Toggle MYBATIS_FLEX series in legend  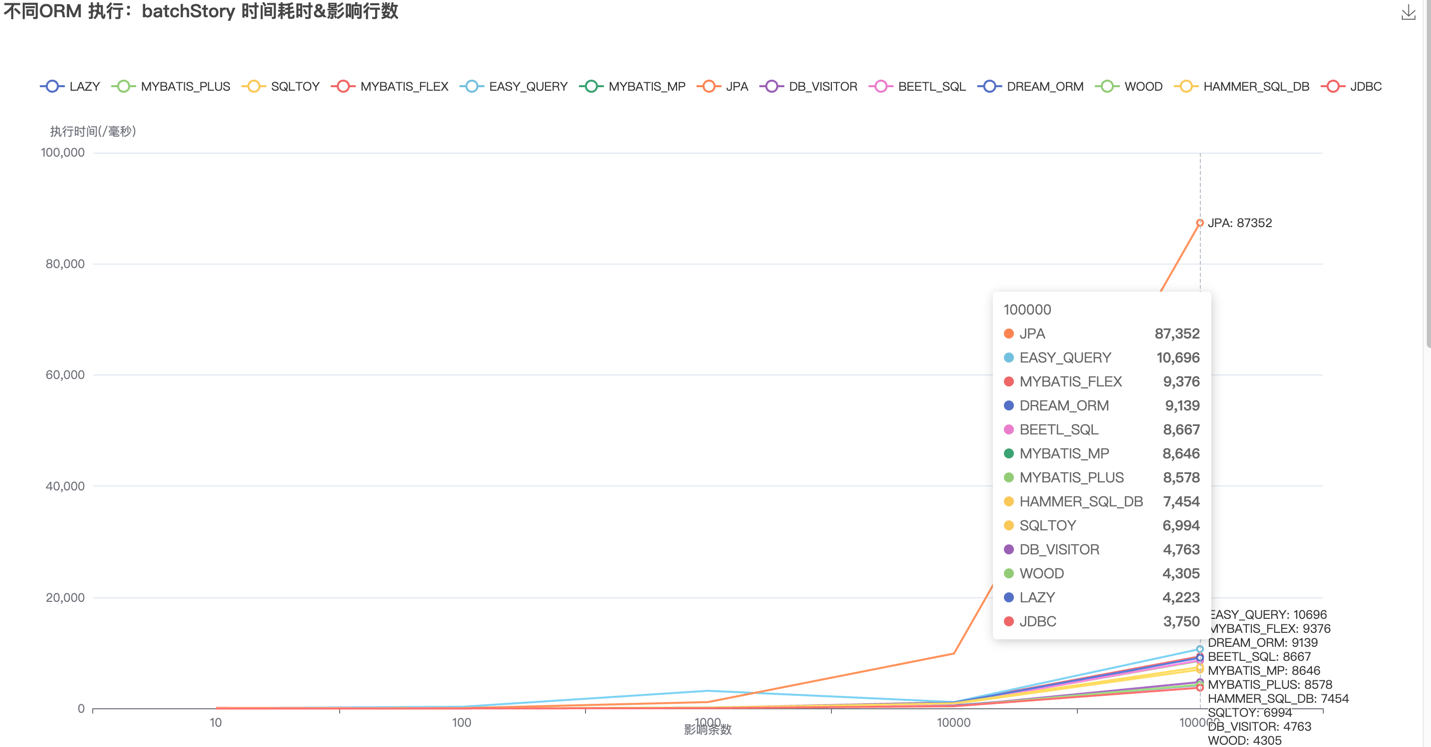390,87
